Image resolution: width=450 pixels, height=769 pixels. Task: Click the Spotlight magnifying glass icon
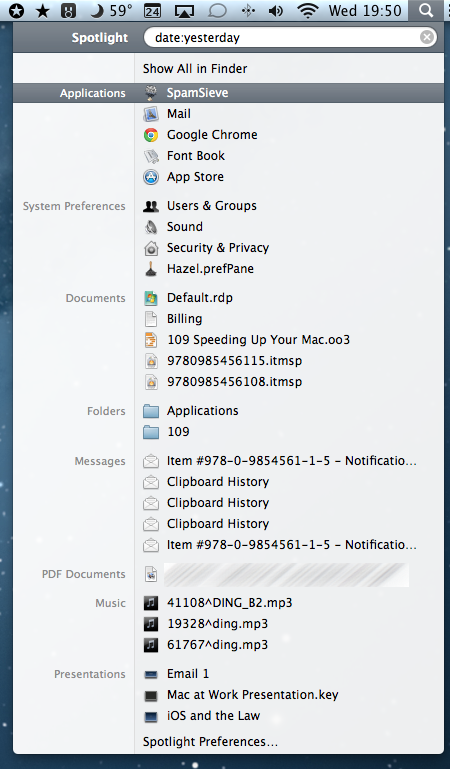(x=427, y=10)
